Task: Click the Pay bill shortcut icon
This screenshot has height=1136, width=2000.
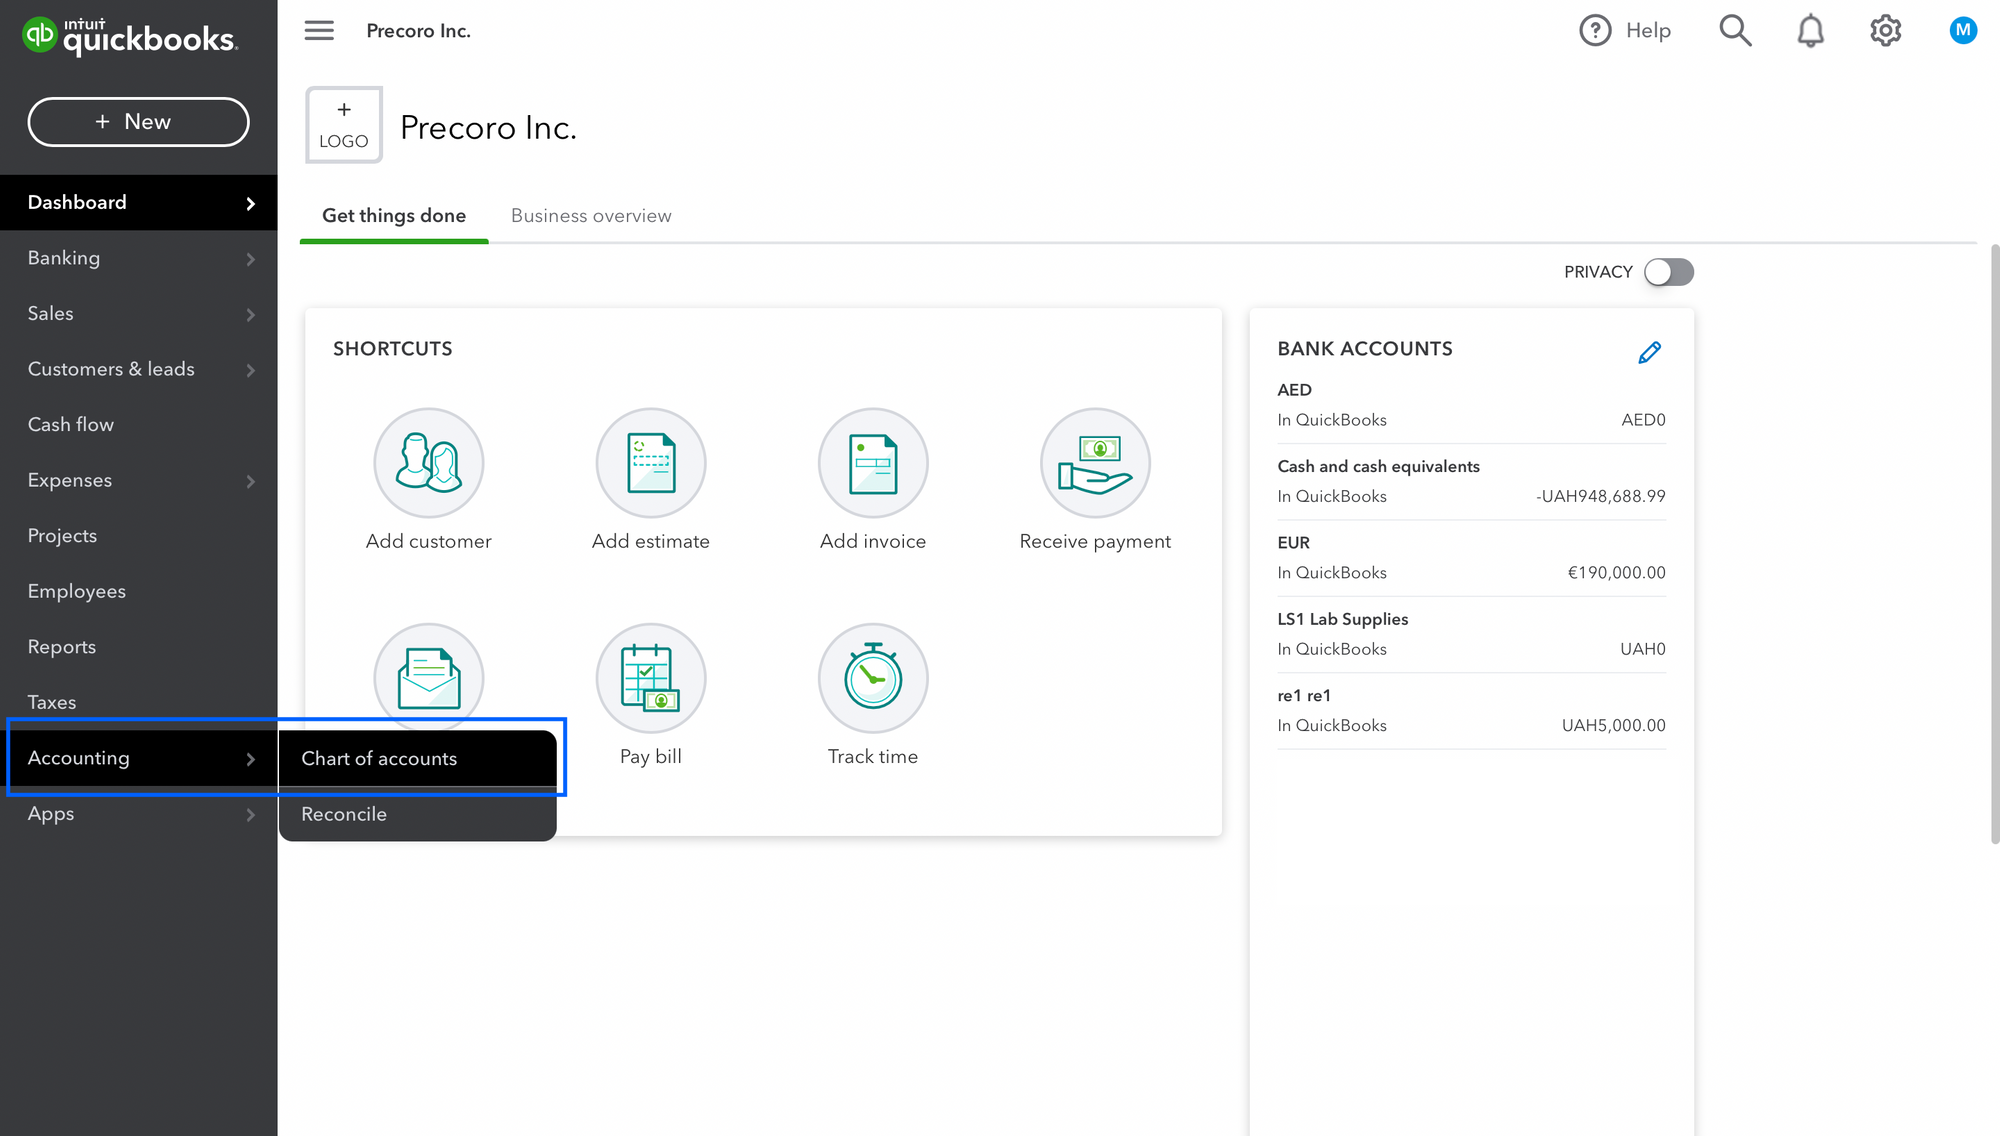Action: point(650,679)
